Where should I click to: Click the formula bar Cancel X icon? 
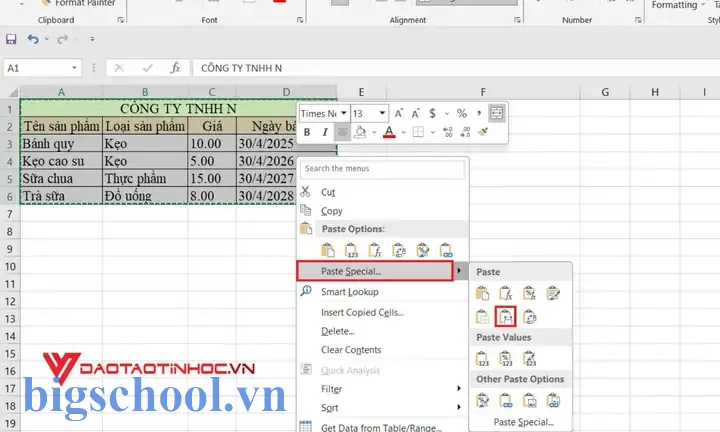pos(119,68)
